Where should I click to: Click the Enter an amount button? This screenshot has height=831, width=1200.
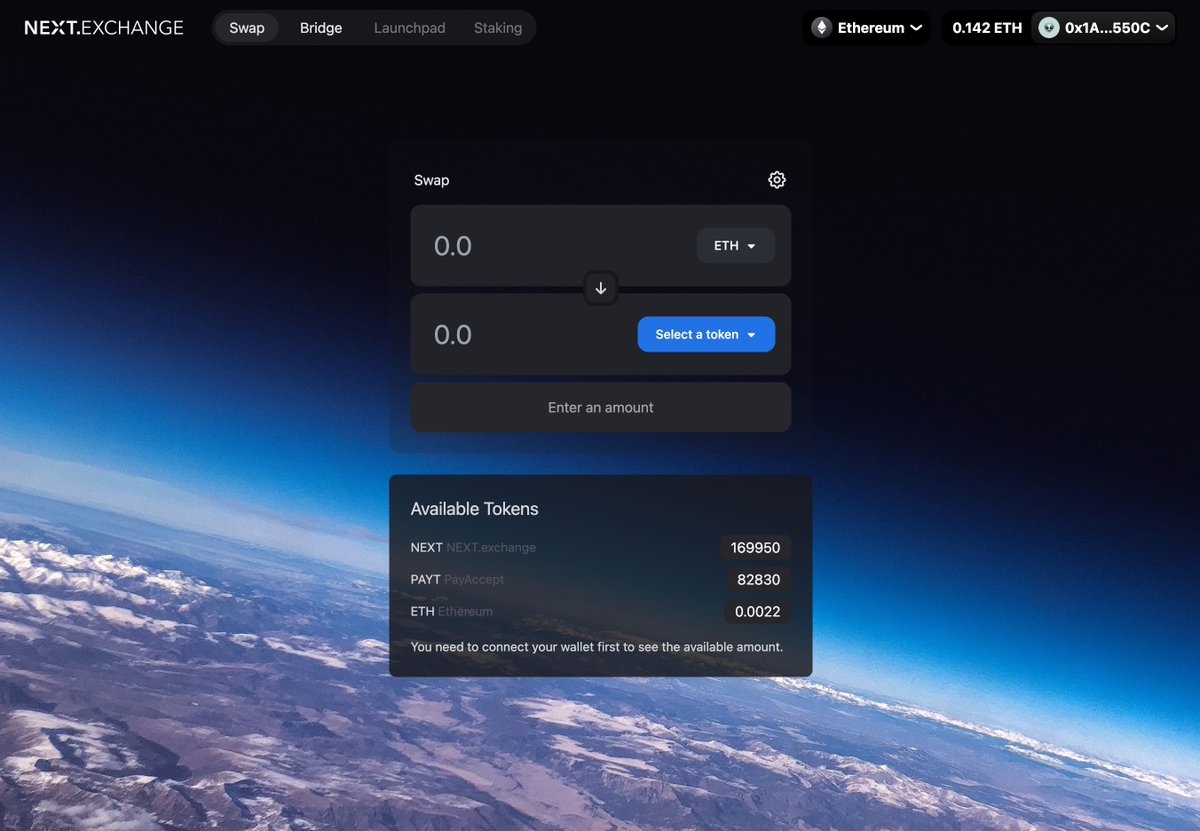[601, 408]
